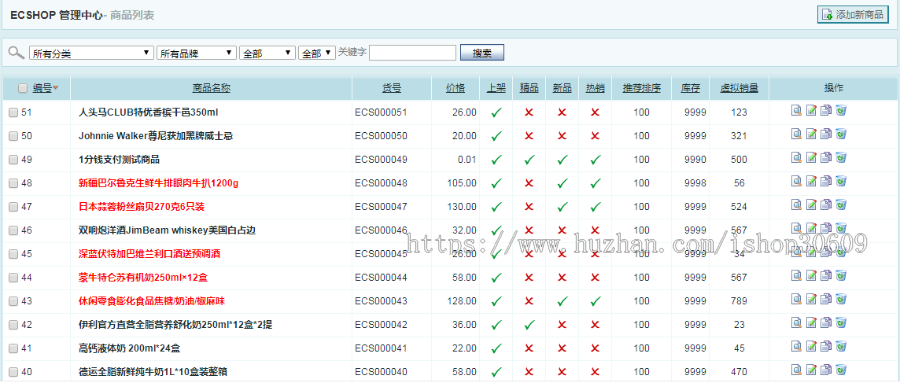Click item number ECS000041
Image resolution: width=900 pixels, height=383 pixels.
point(381,348)
